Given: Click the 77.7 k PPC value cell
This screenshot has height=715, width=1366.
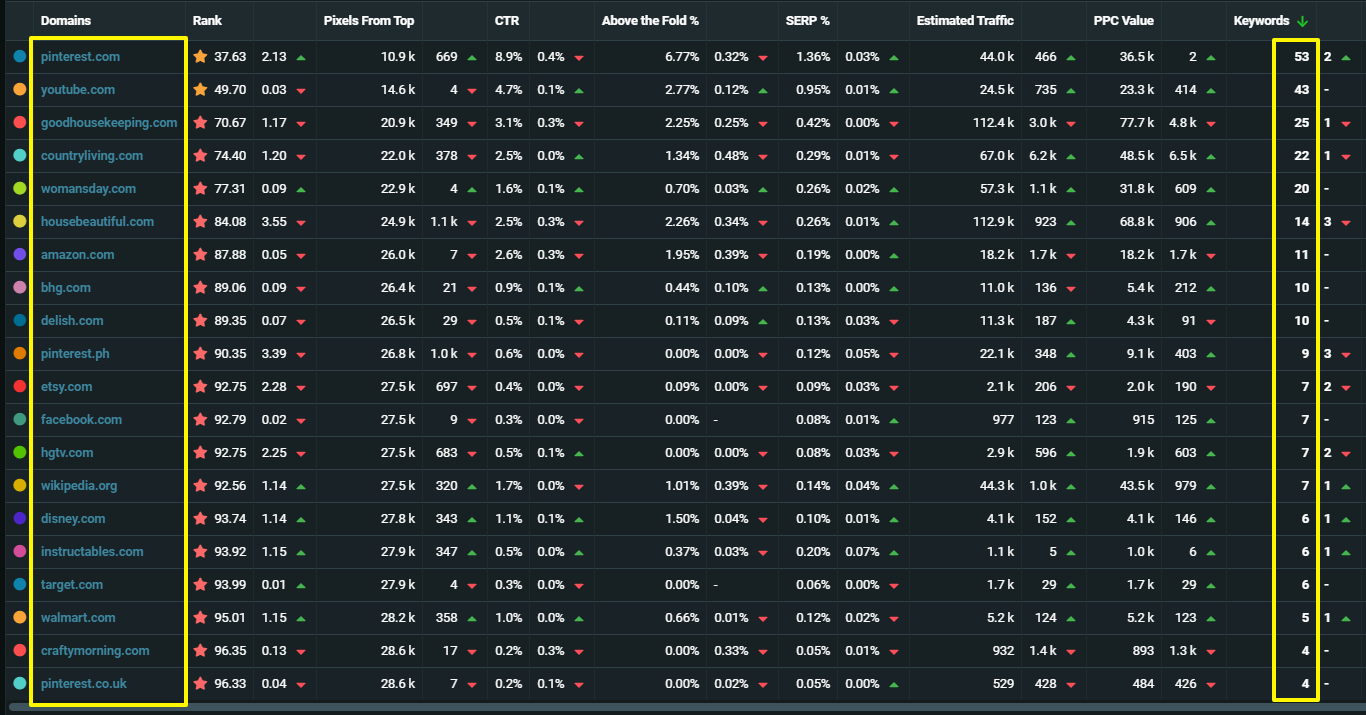Looking at the screenshot, I should pyautogui.click(x=1135, y=123).
